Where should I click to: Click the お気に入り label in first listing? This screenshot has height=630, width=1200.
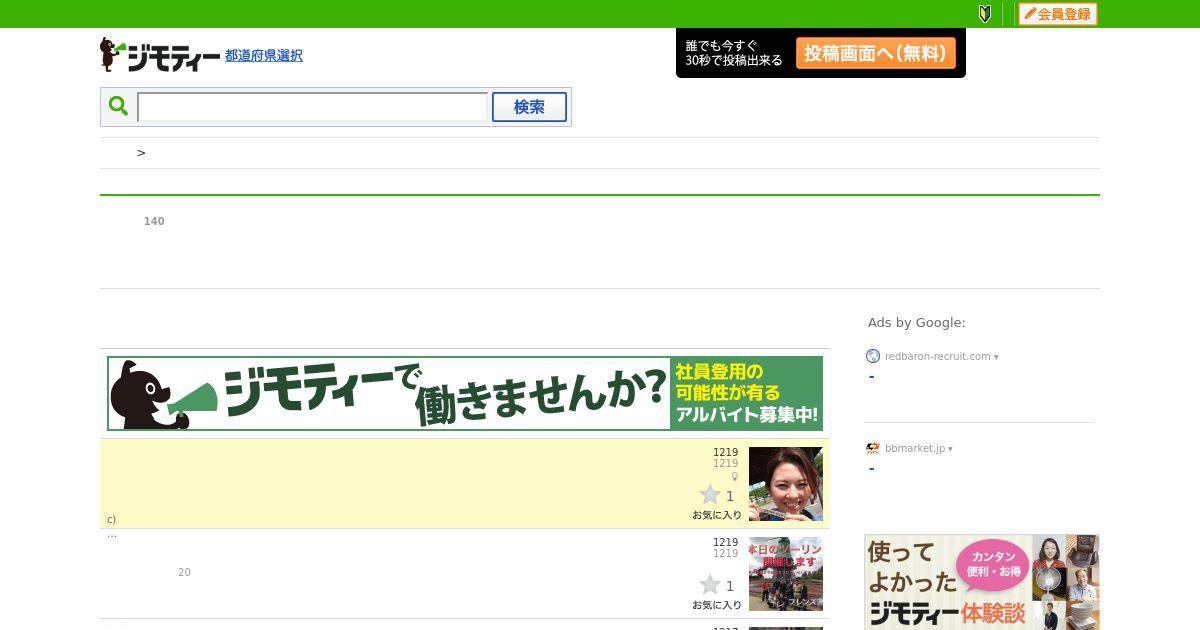click(717, 515)
